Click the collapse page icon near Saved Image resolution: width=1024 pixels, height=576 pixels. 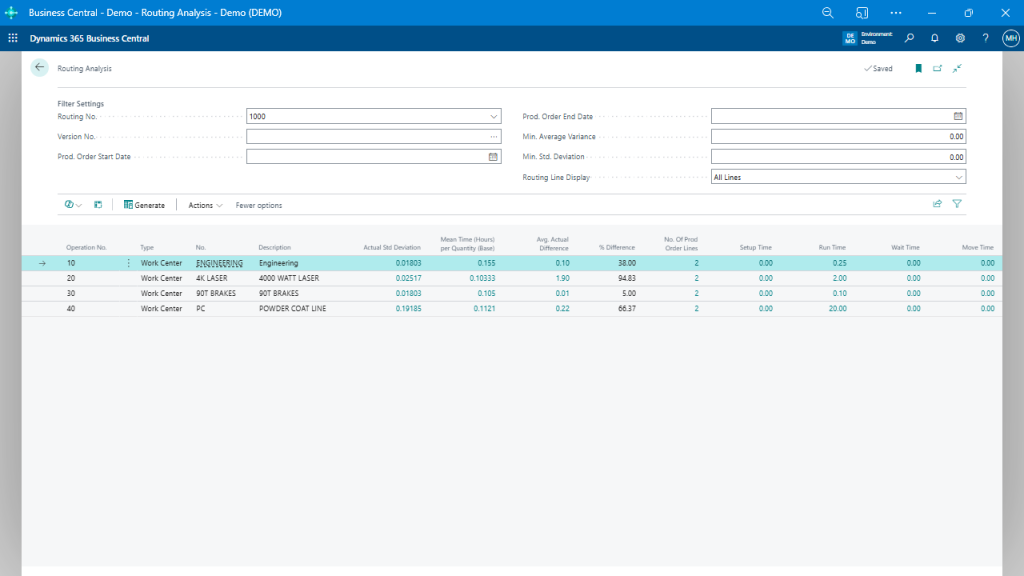956,68
